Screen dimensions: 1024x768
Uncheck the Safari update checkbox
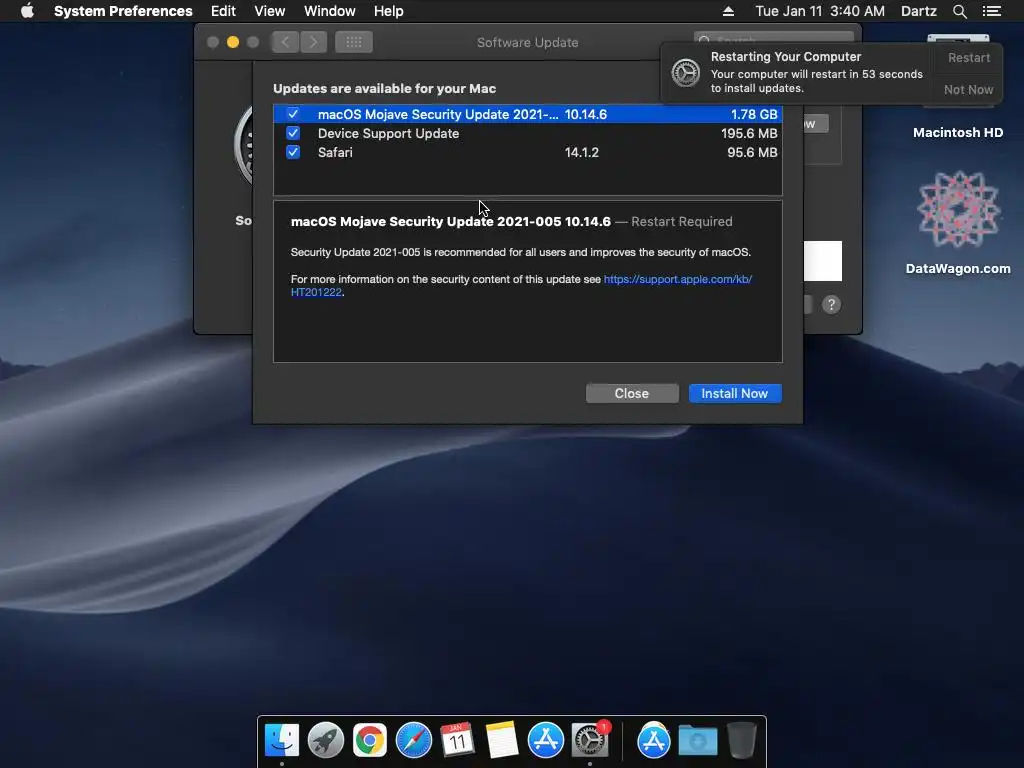293,152
